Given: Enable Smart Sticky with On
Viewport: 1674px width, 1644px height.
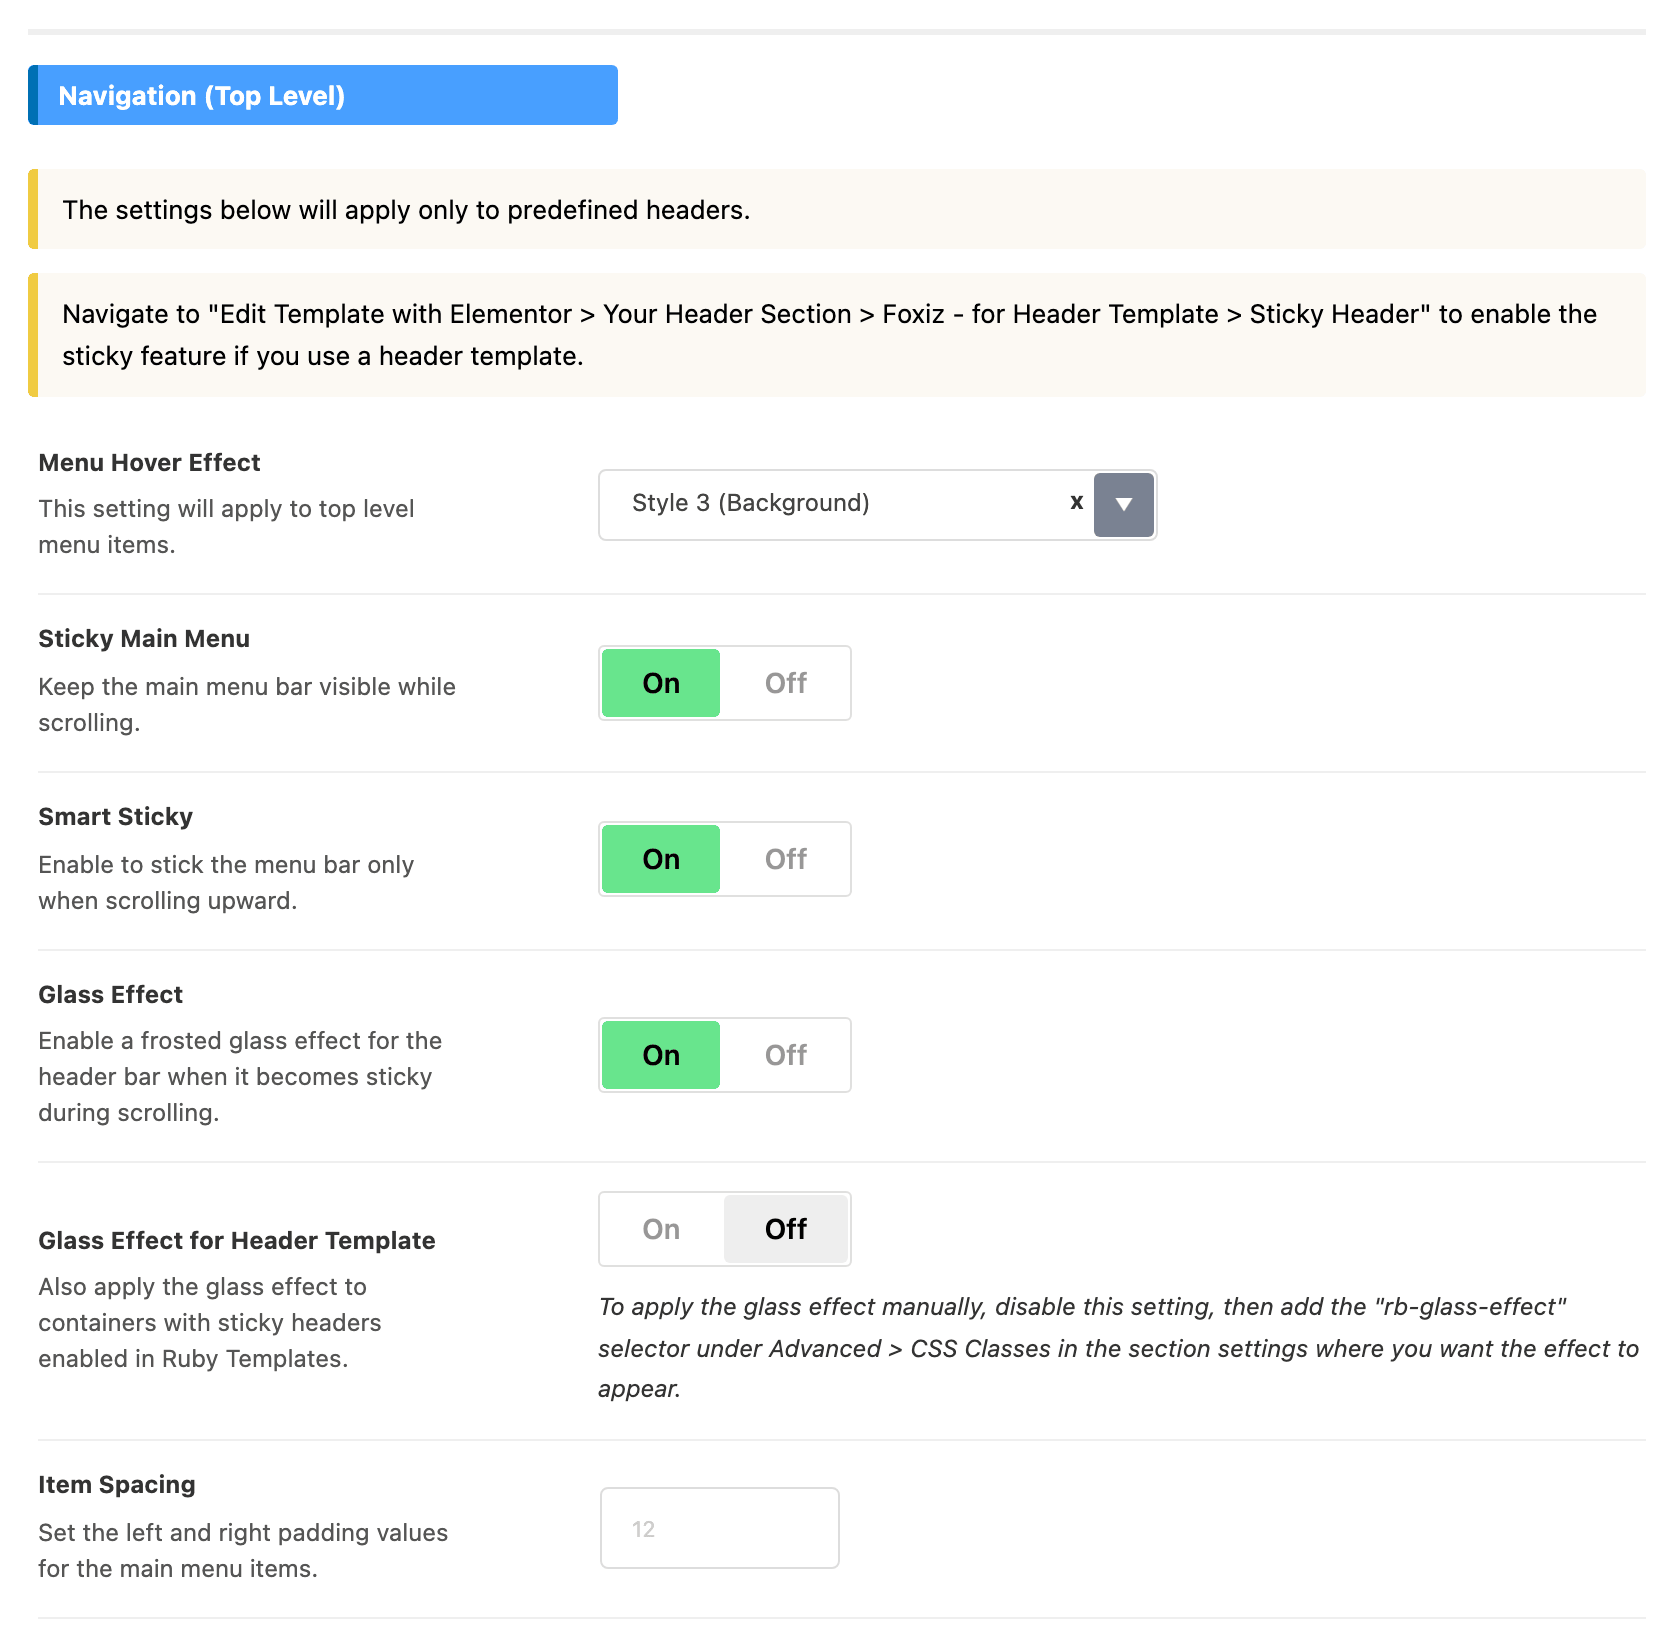Looking at the screenshot, I should click(661, 859).
